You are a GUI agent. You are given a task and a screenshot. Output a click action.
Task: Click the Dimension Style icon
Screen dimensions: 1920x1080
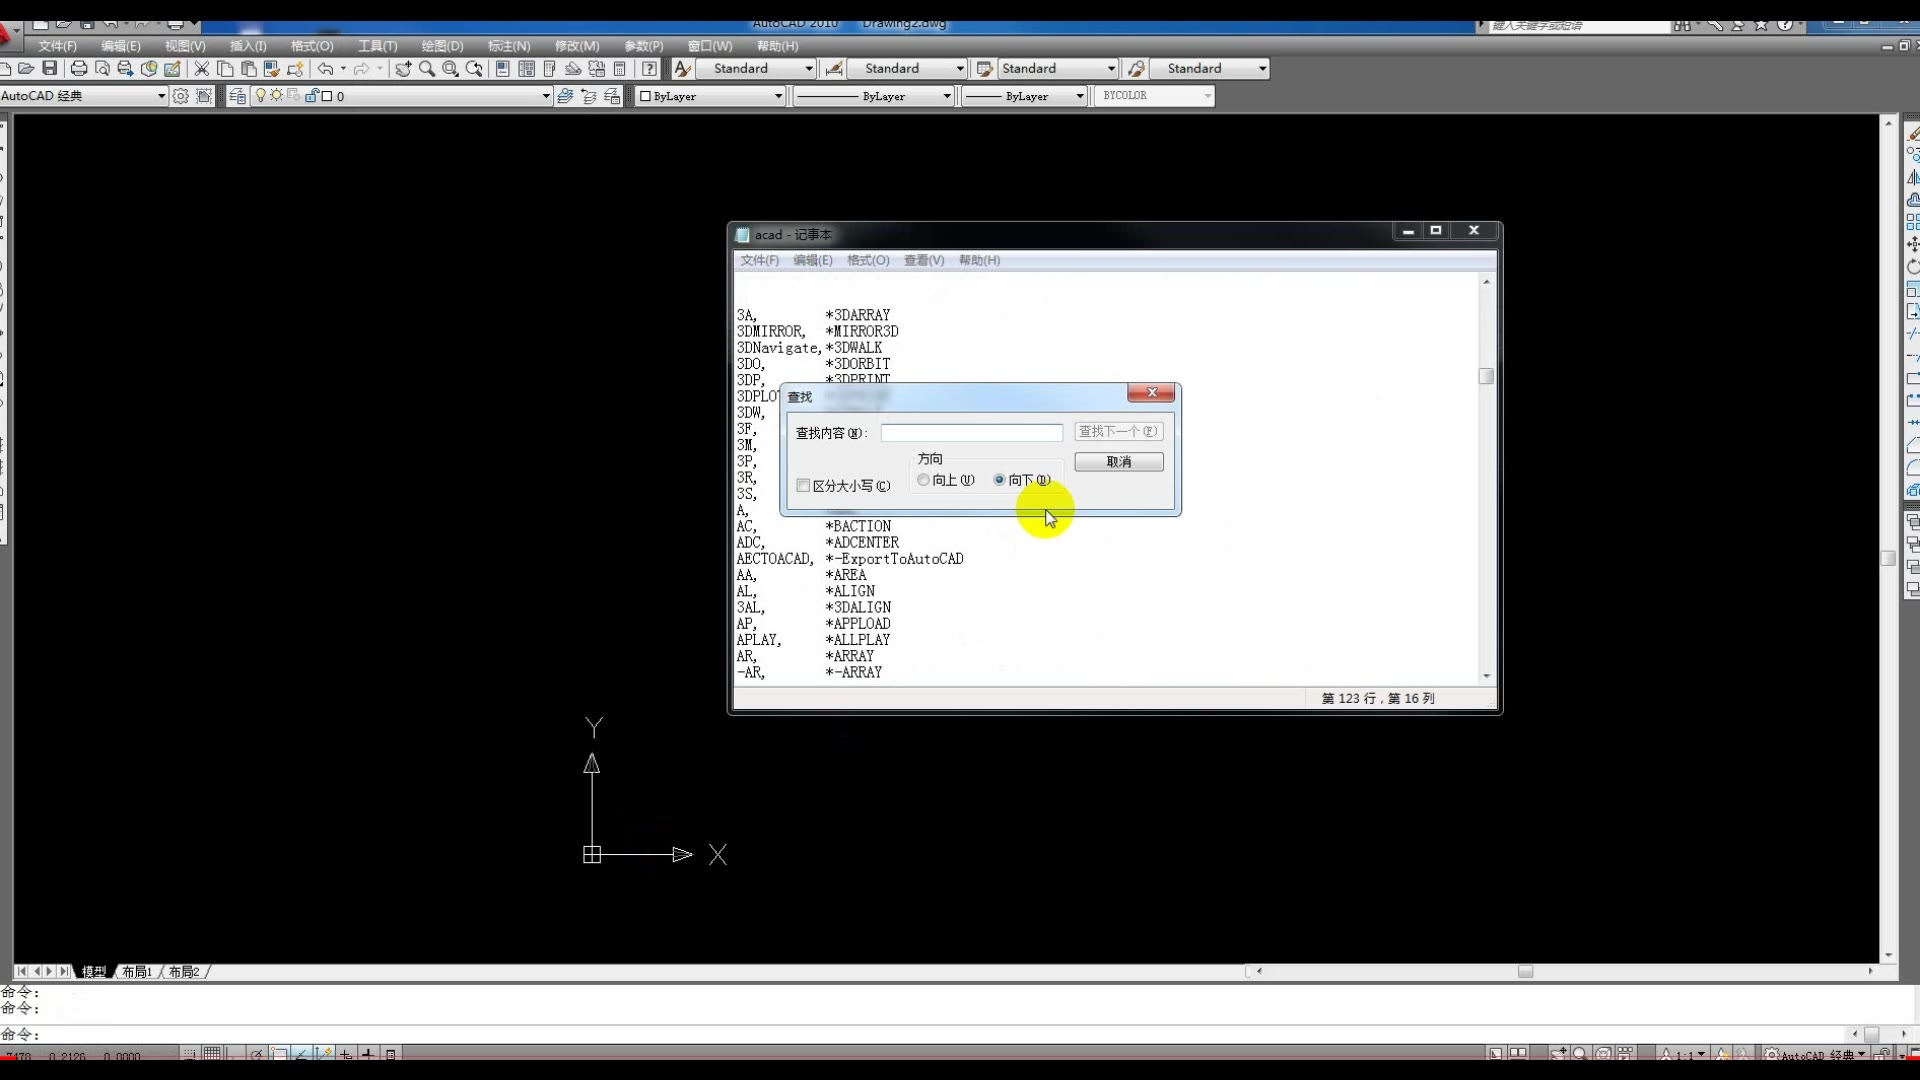click(833, 68)
